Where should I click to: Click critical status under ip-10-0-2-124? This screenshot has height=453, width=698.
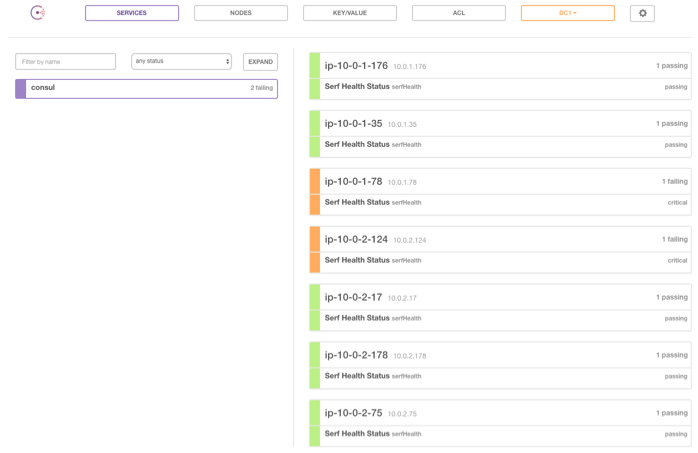tap(677, 260)
